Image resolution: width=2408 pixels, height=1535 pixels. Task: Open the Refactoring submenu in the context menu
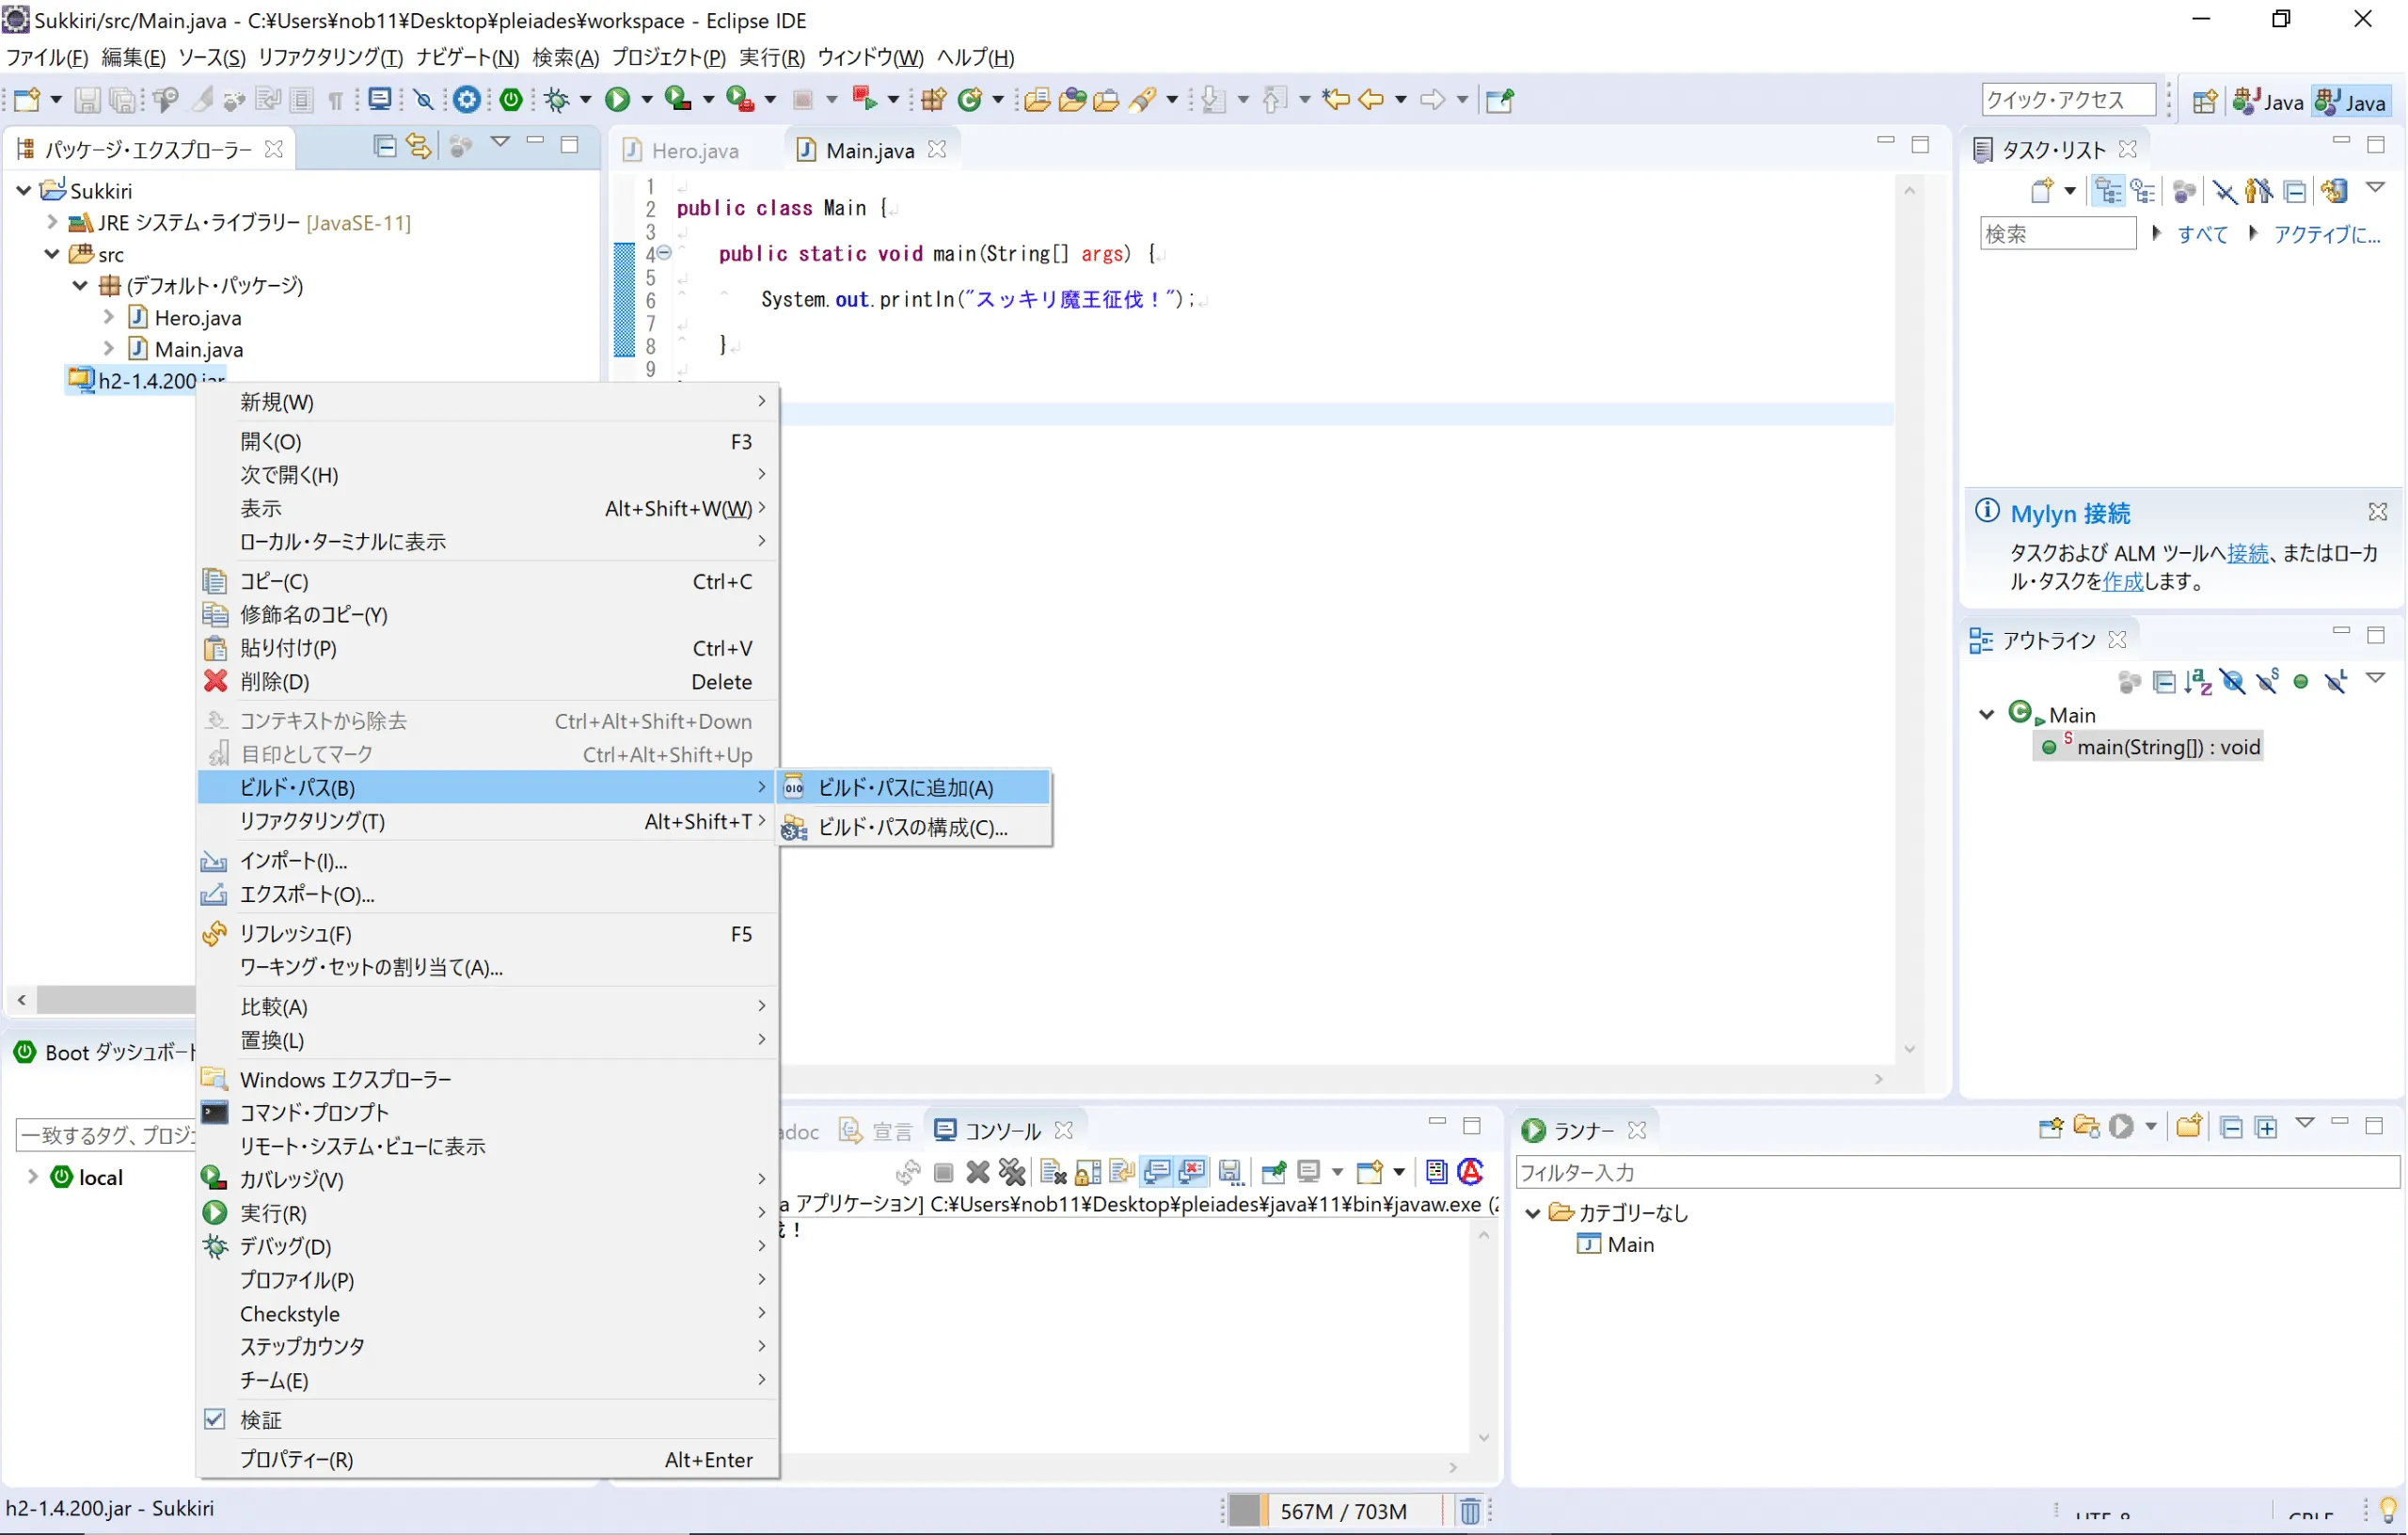(x=487, y=820)
